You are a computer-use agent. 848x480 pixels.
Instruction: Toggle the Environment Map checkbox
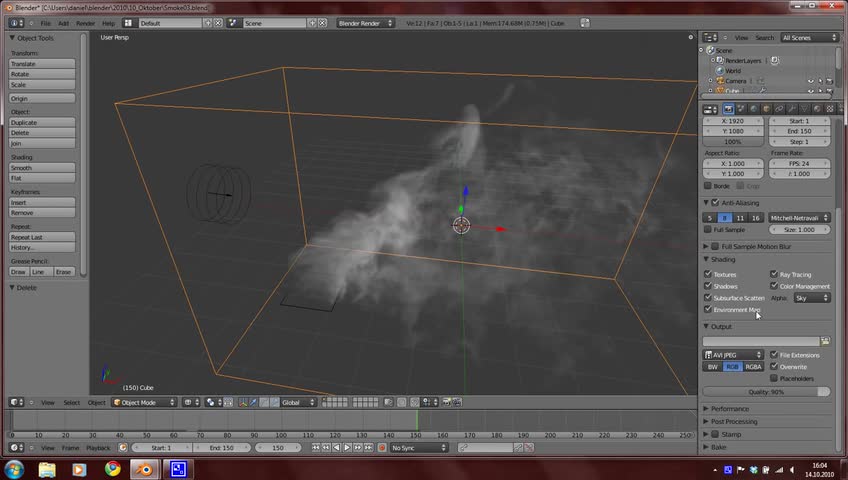708,309
